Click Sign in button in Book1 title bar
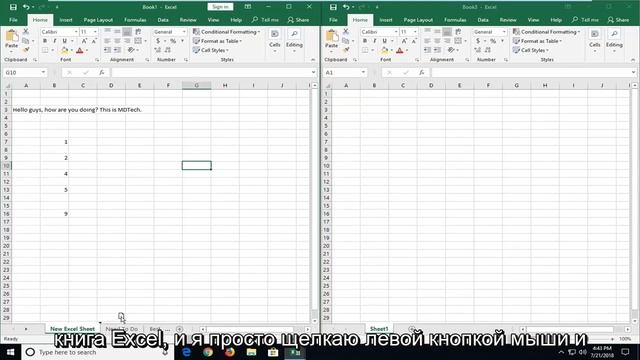 tap(220, 7)
